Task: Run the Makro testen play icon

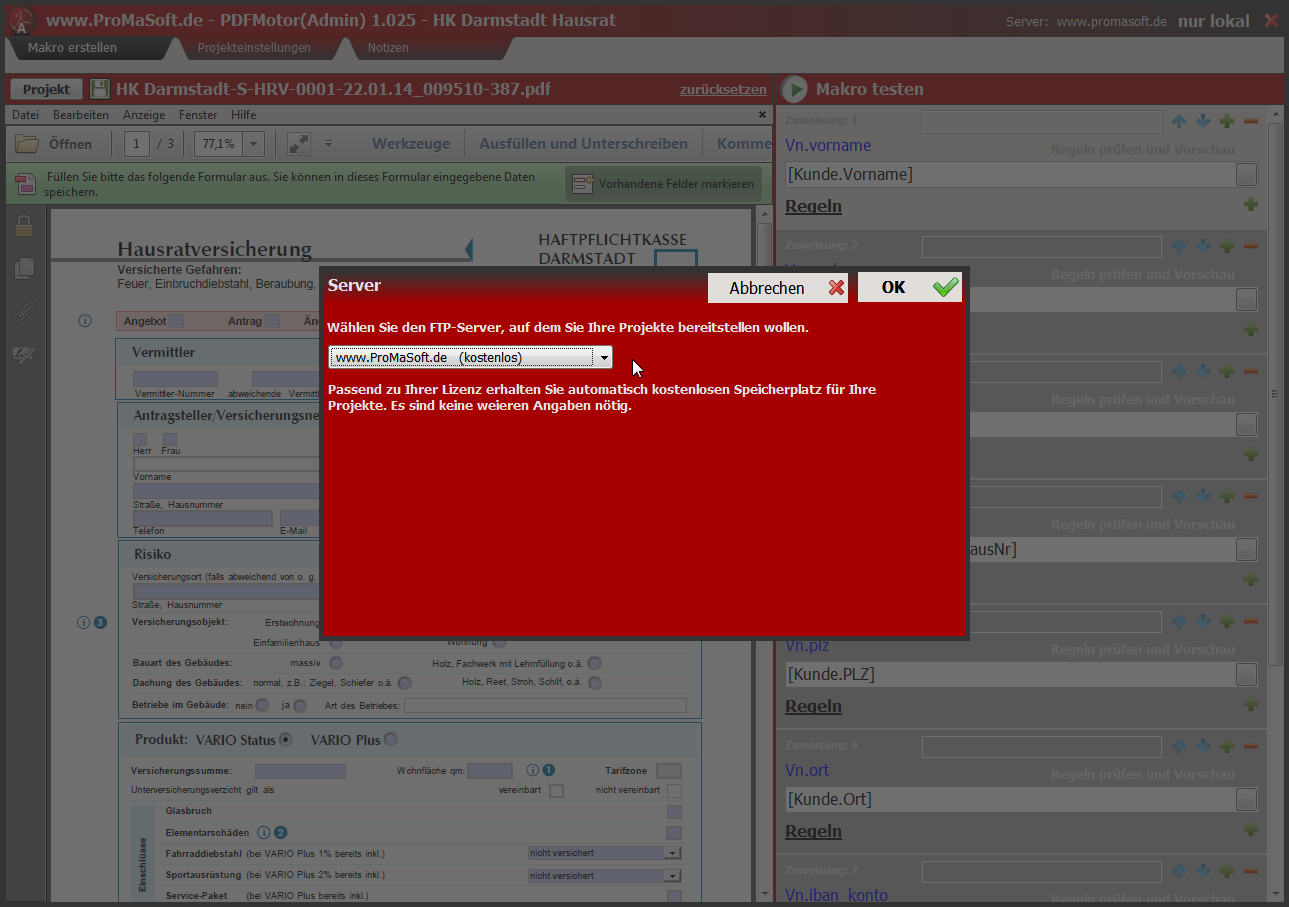Action: tap(794, 89)
